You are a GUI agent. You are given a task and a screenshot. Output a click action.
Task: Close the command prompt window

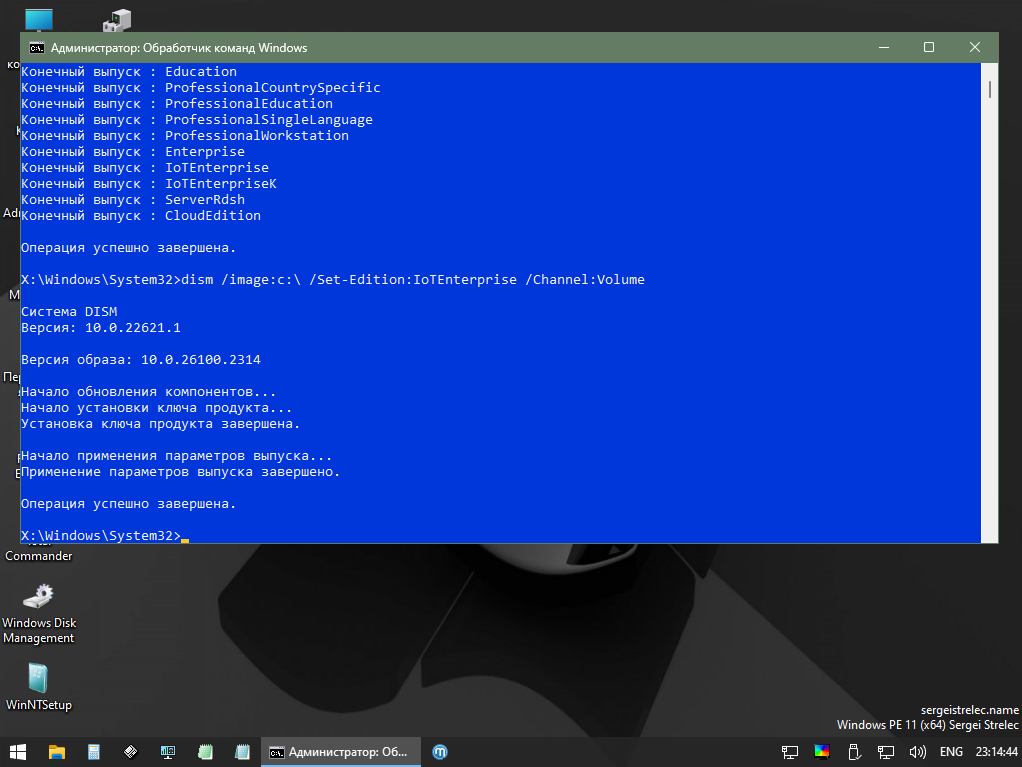[x=975, y=47]
